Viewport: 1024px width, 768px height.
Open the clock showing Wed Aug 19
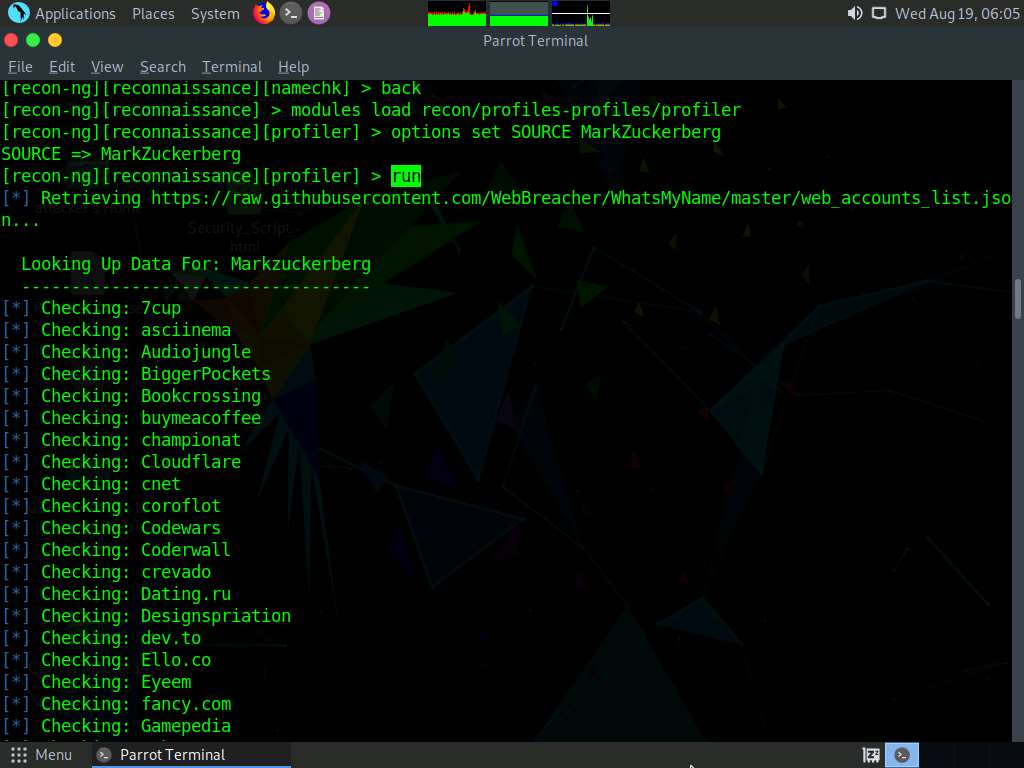957,14
